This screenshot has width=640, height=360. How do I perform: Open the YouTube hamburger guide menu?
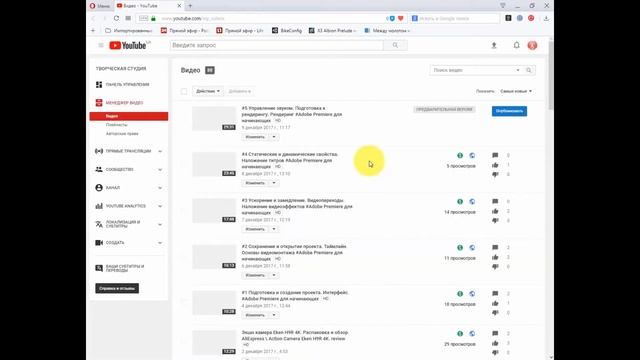101,45
